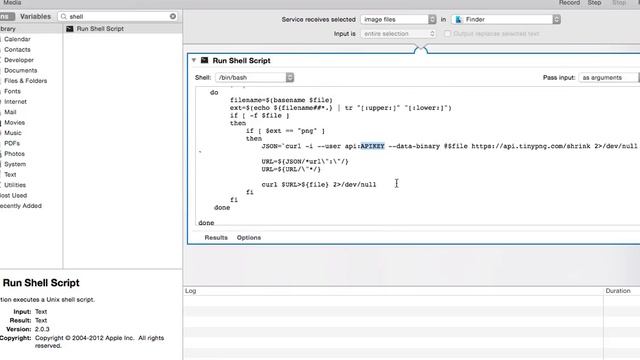The width and height of the screenshot is (640, 360).
Task: Open the 'image files' service input dropdown
Action: pyautogui.click(x=398, y=20)
